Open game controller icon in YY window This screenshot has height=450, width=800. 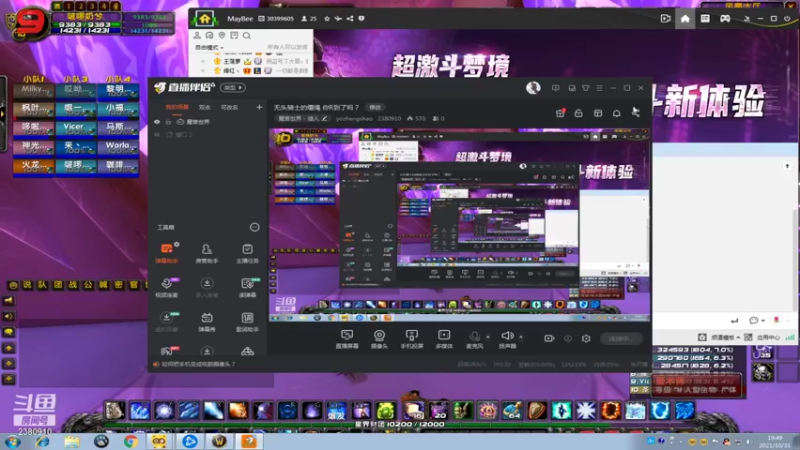tap(725, 18)
